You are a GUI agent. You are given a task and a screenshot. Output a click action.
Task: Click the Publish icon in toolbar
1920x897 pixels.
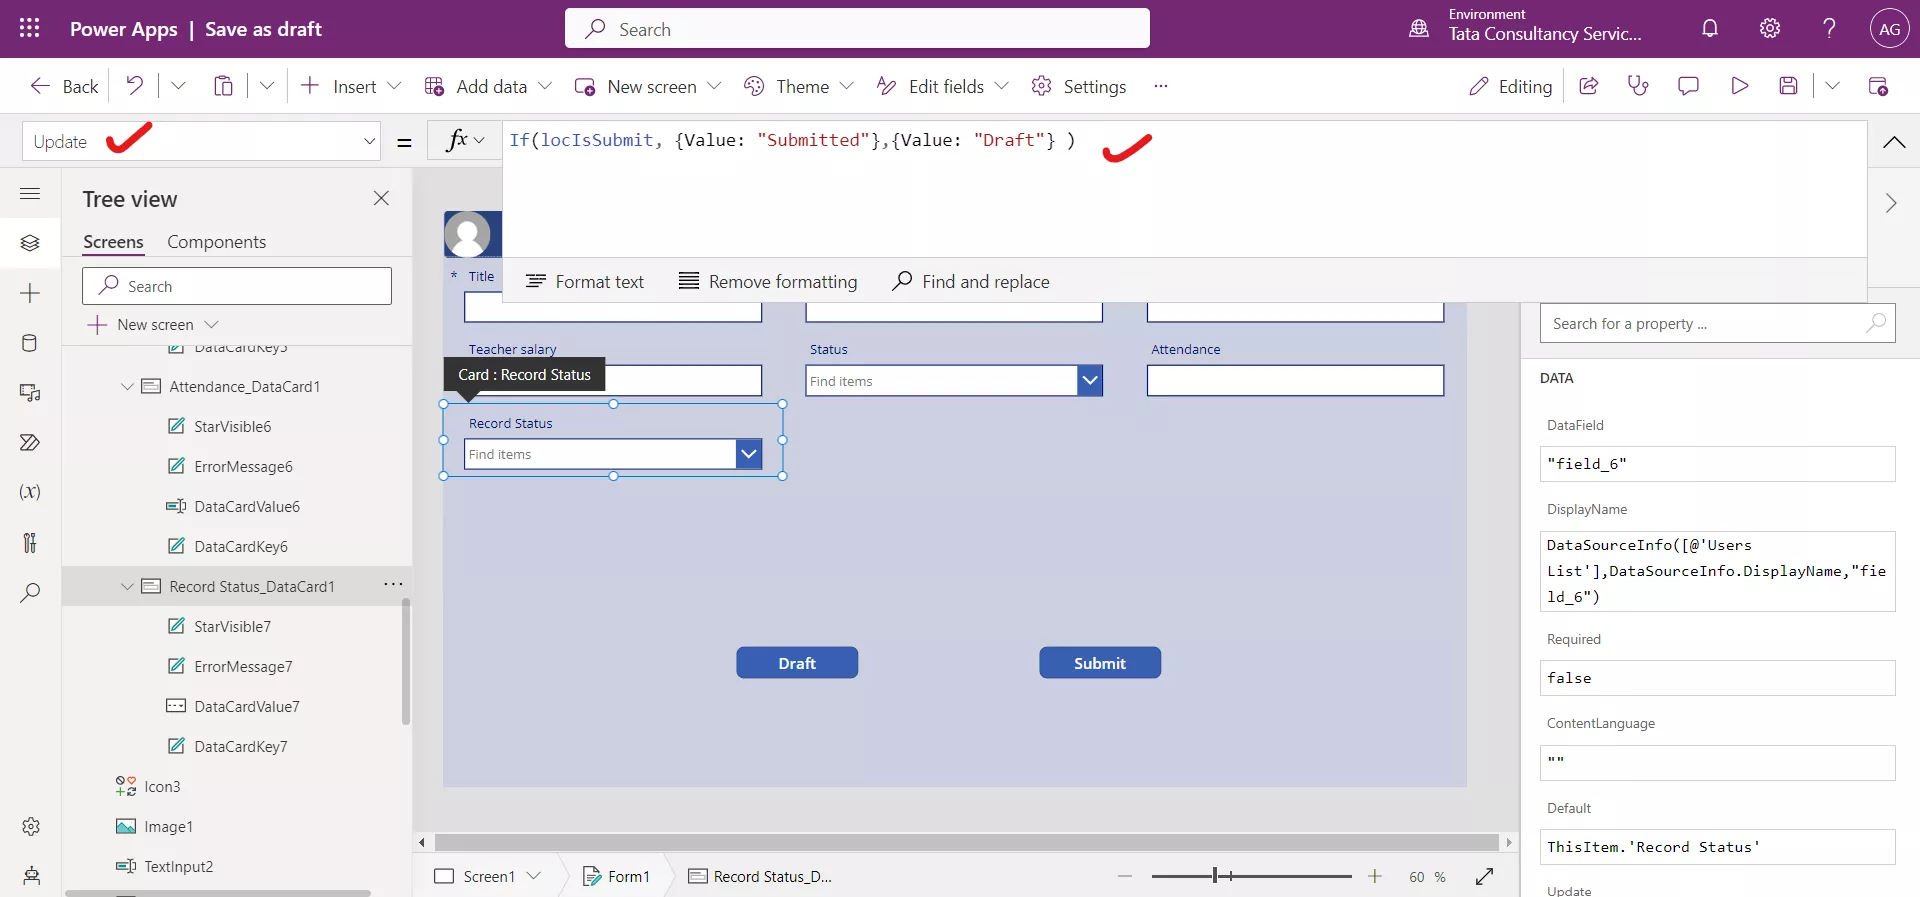[x=1878, y=86]
